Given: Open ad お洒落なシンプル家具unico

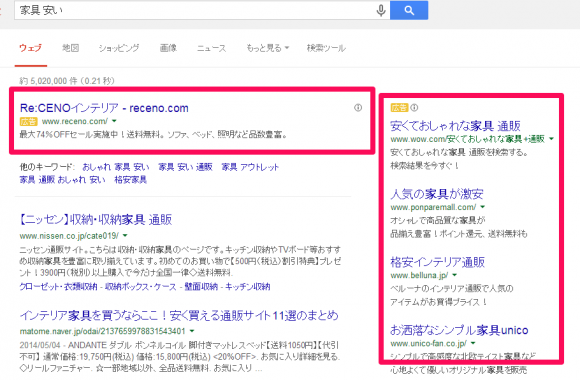Looking at the screenshot, I should (459, 330).
